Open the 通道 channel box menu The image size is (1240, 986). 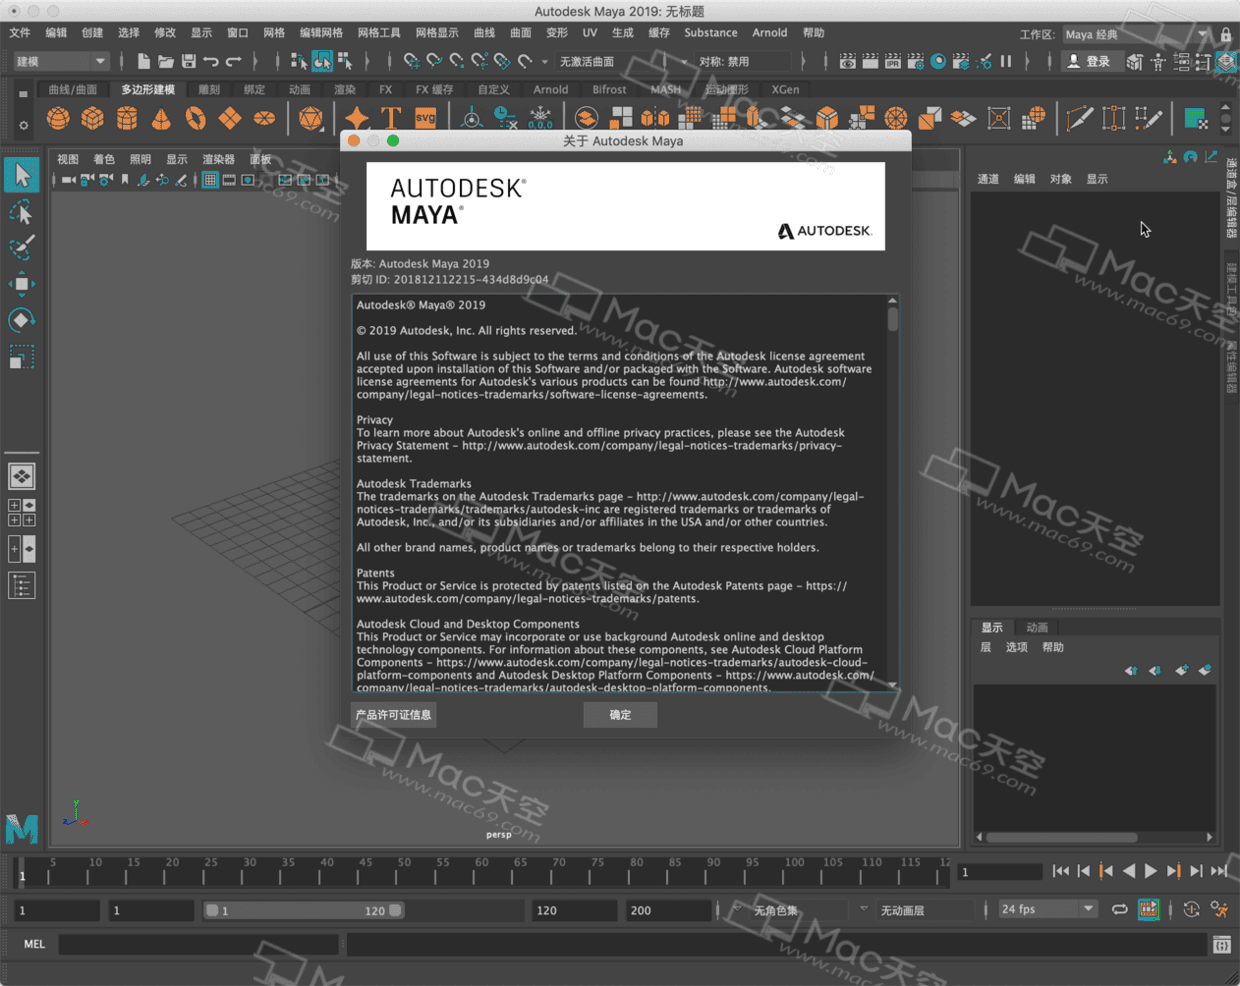coord(988,179)
